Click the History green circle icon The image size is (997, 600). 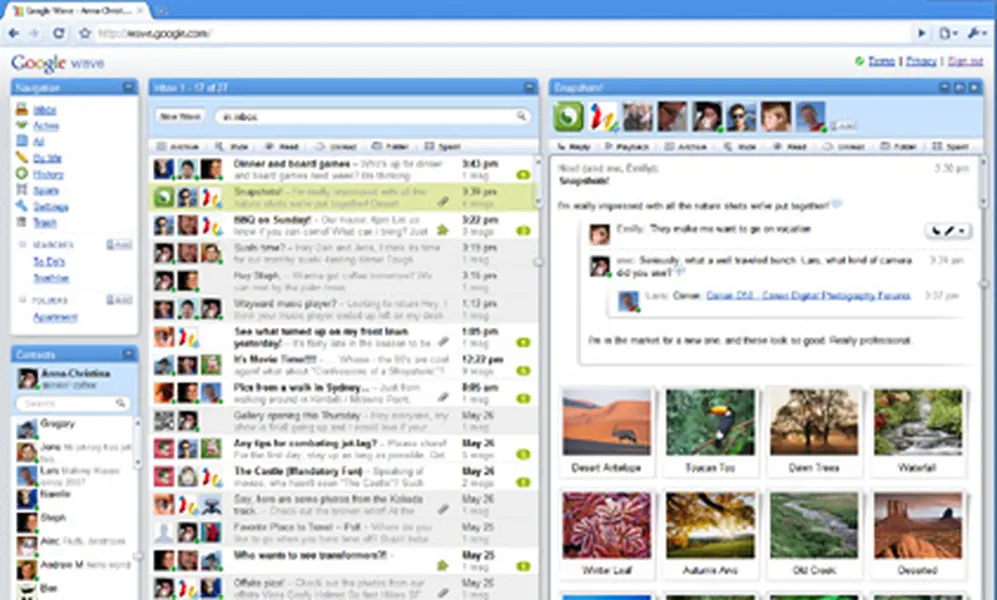[22, 174]
